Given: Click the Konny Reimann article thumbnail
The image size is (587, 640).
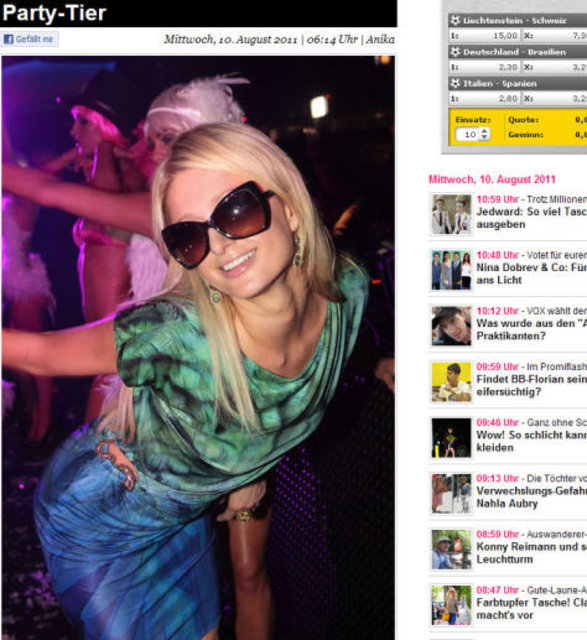Looking at the screenshot, I should click(x=451, y=549).
